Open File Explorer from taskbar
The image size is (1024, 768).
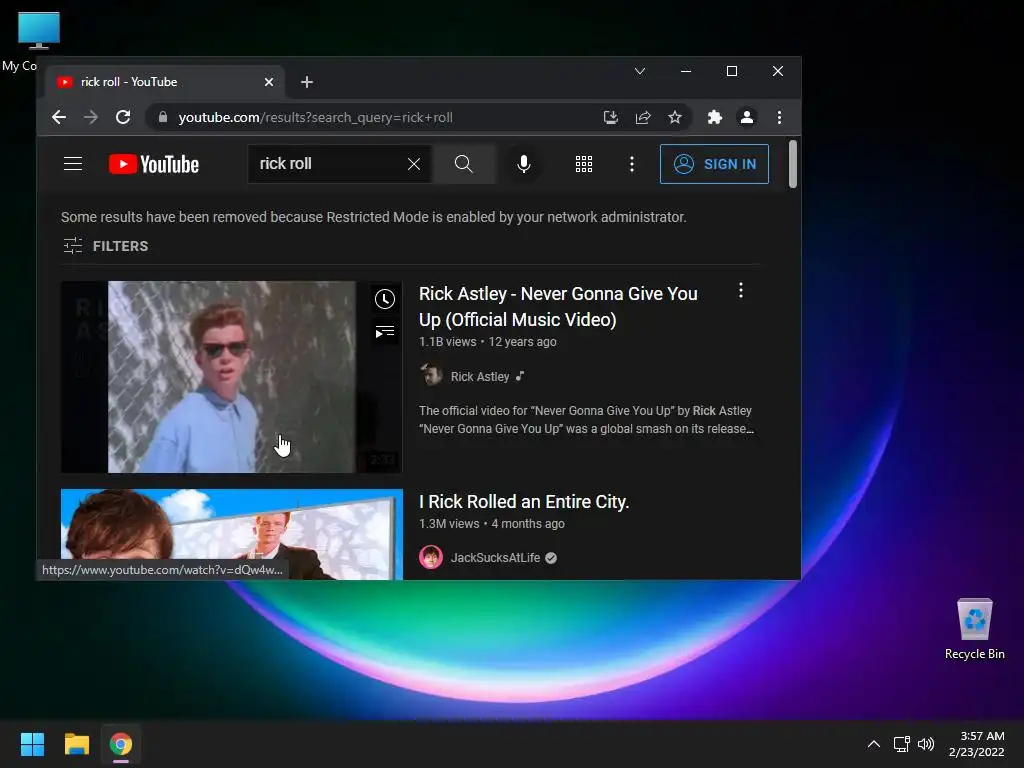tap(76, 744)
